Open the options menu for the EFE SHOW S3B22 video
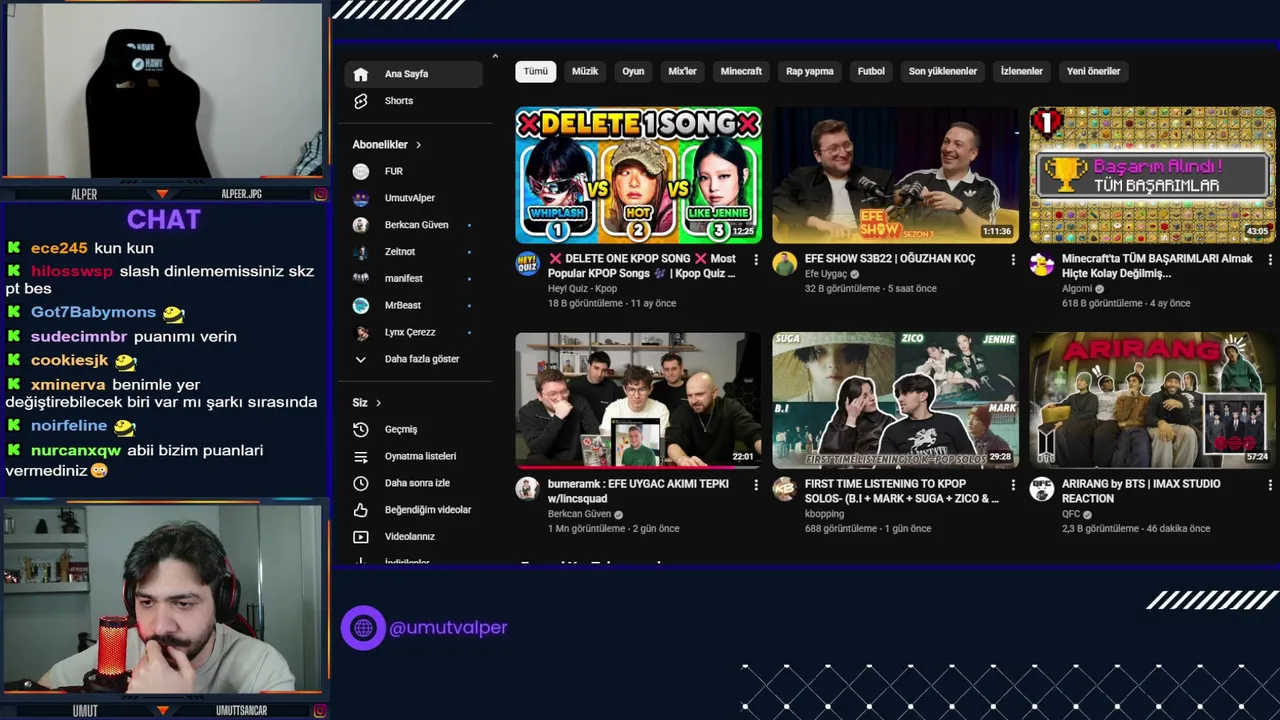This screenshot has width=1280, height=720. (1013, 260)
